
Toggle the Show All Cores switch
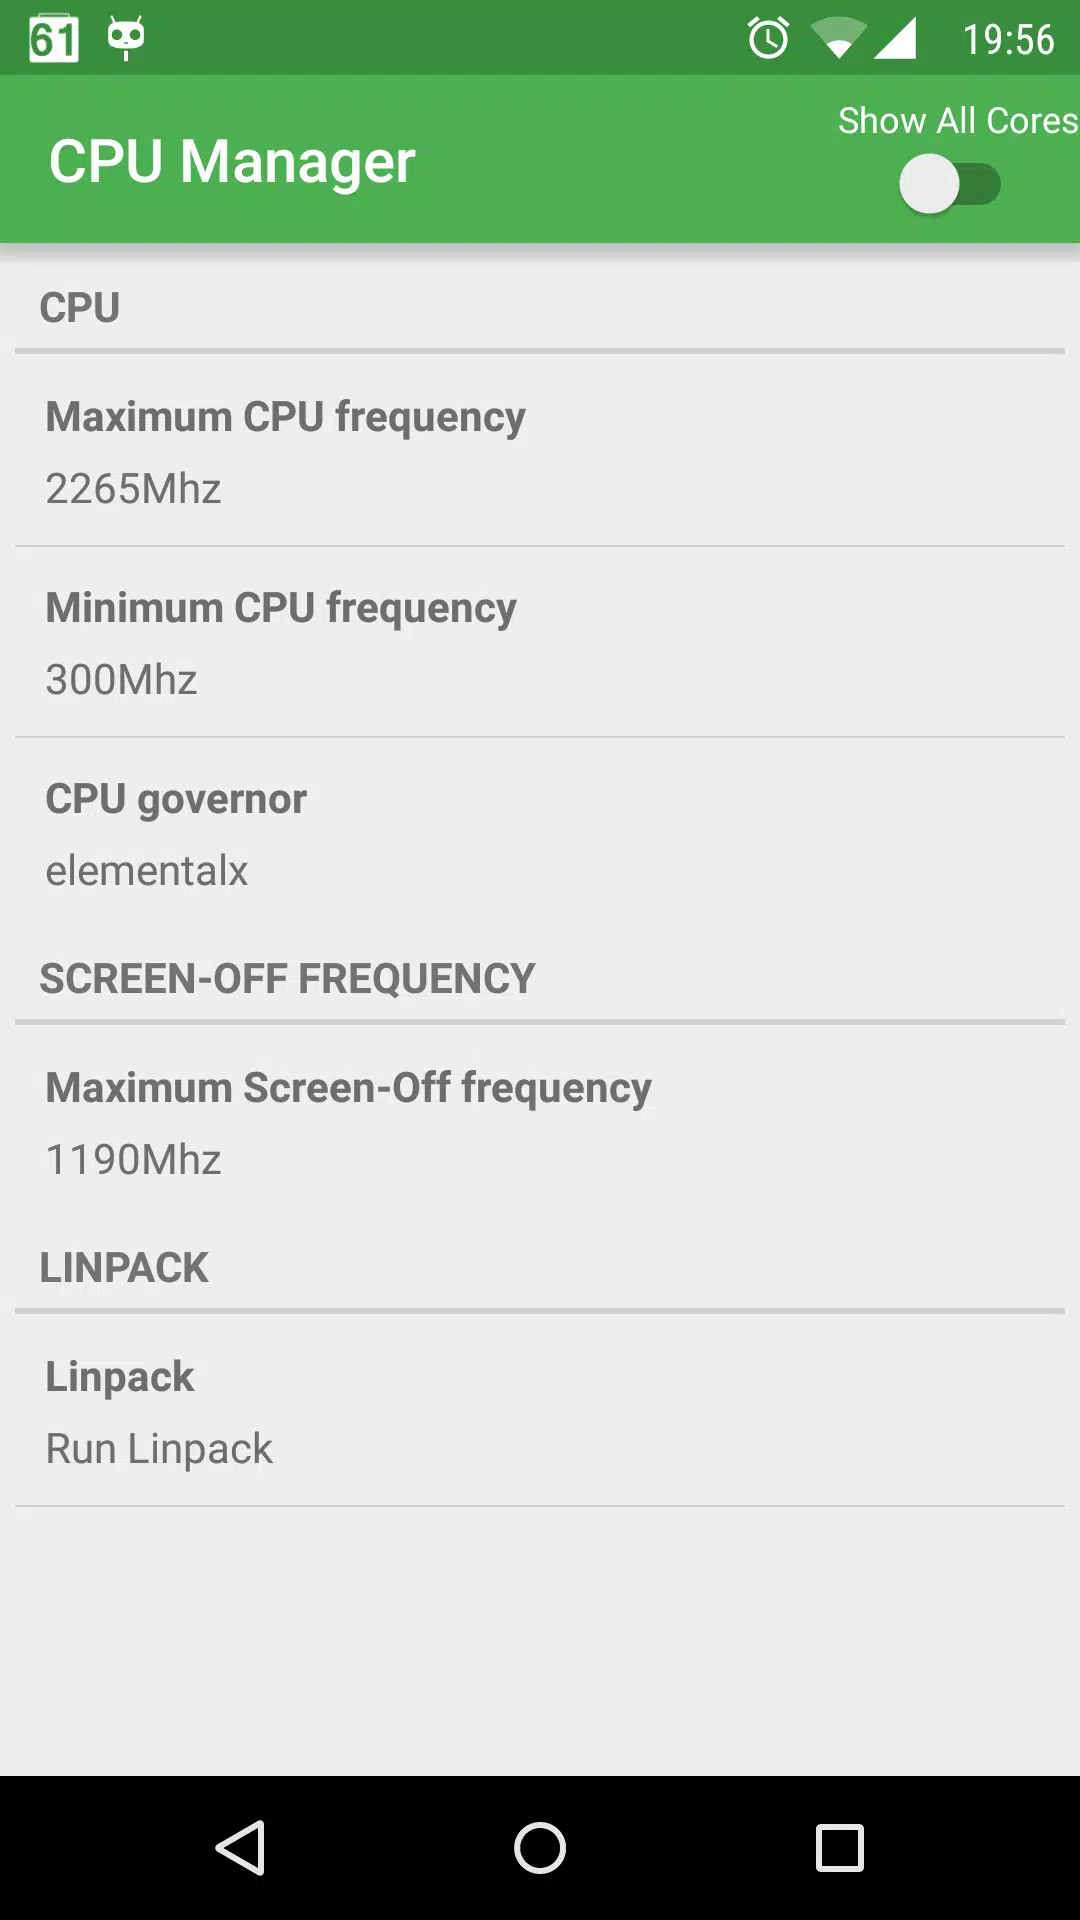point(950,184)
